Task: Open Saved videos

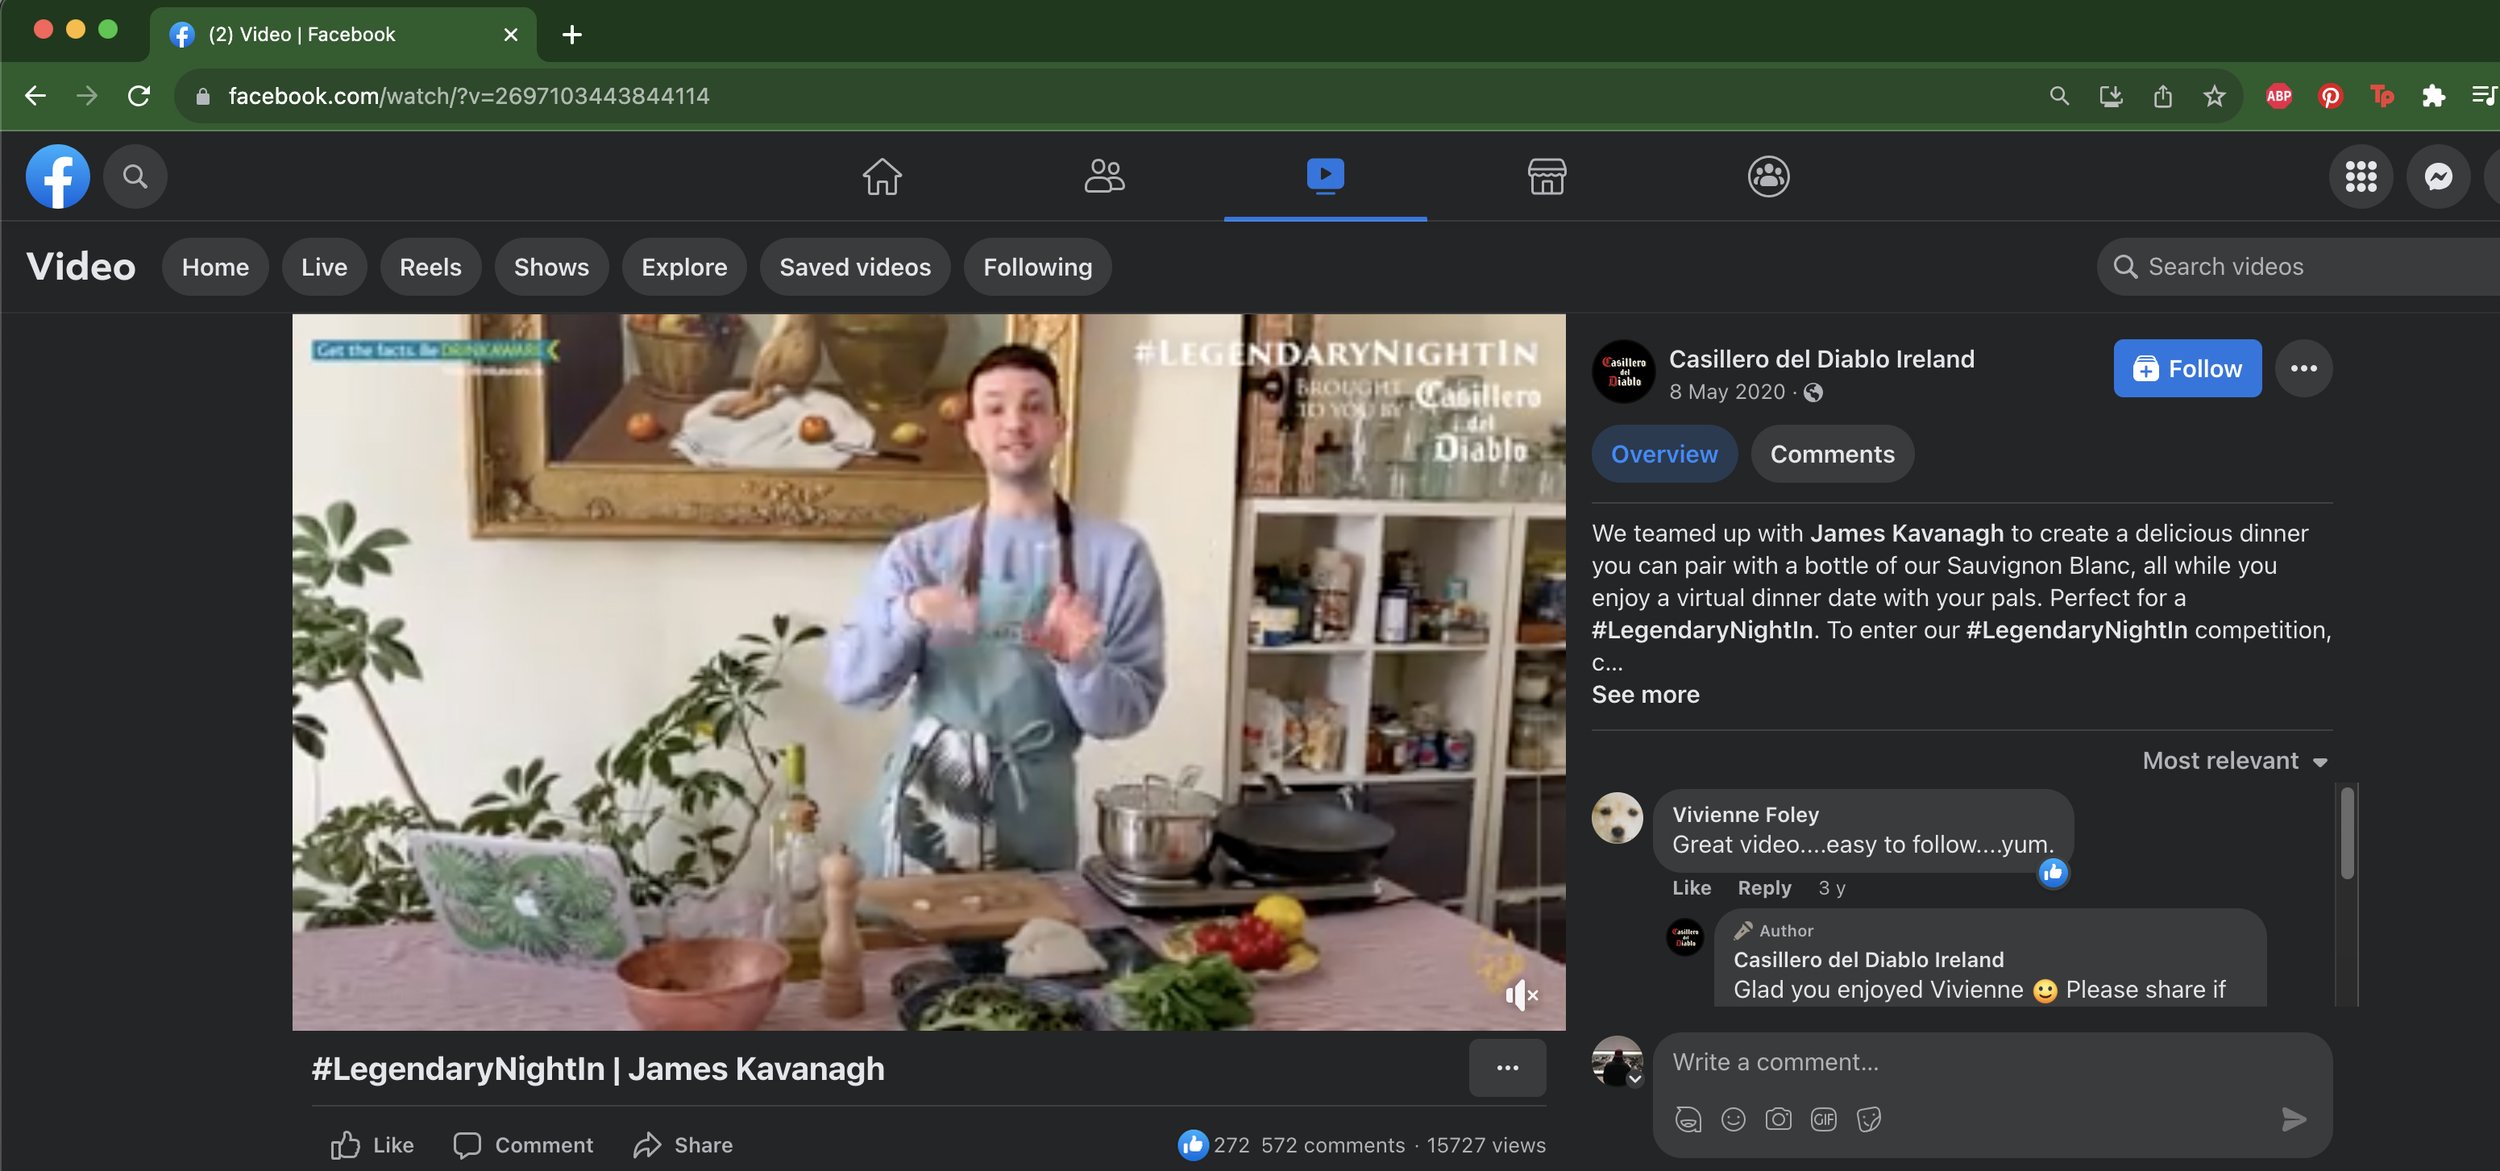Action: pyautogui.click(x=855, y=267)
